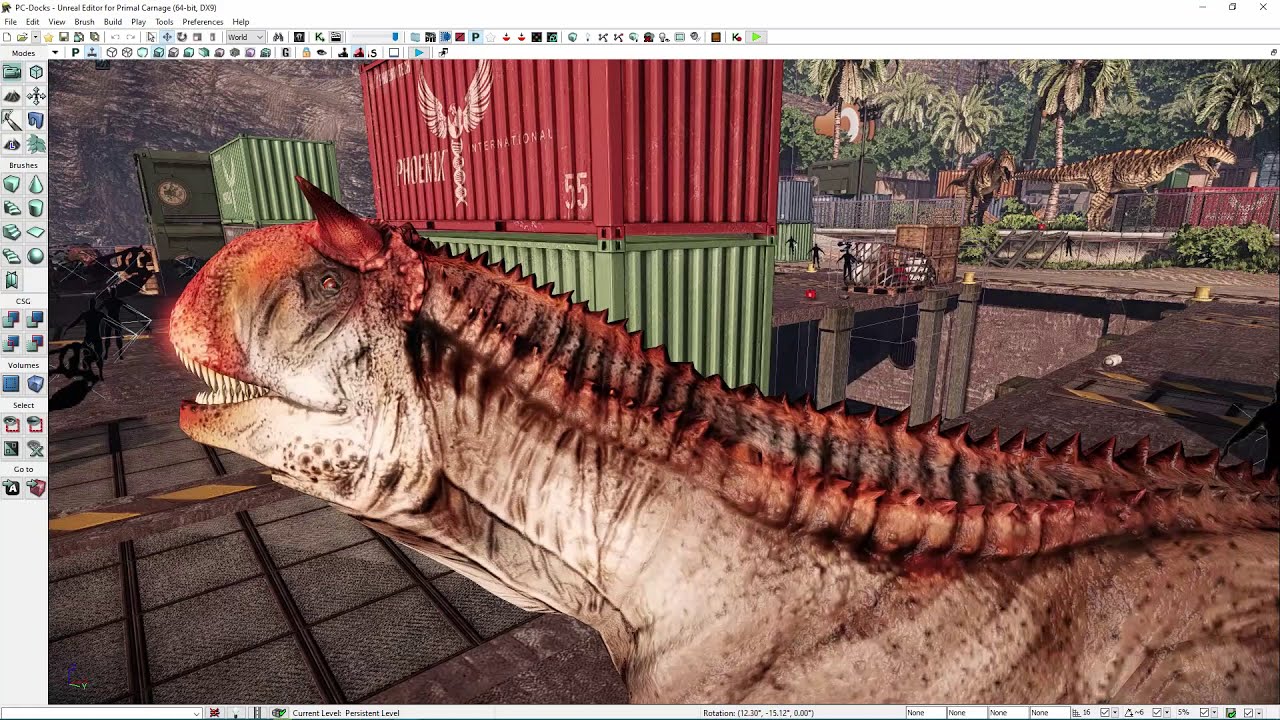Image resolution: width=1280 pixels, height=720 pixels.
Task: Toggle the drag grid snap checkbox
Action: pyautogui.click(x=1104, y=712)
